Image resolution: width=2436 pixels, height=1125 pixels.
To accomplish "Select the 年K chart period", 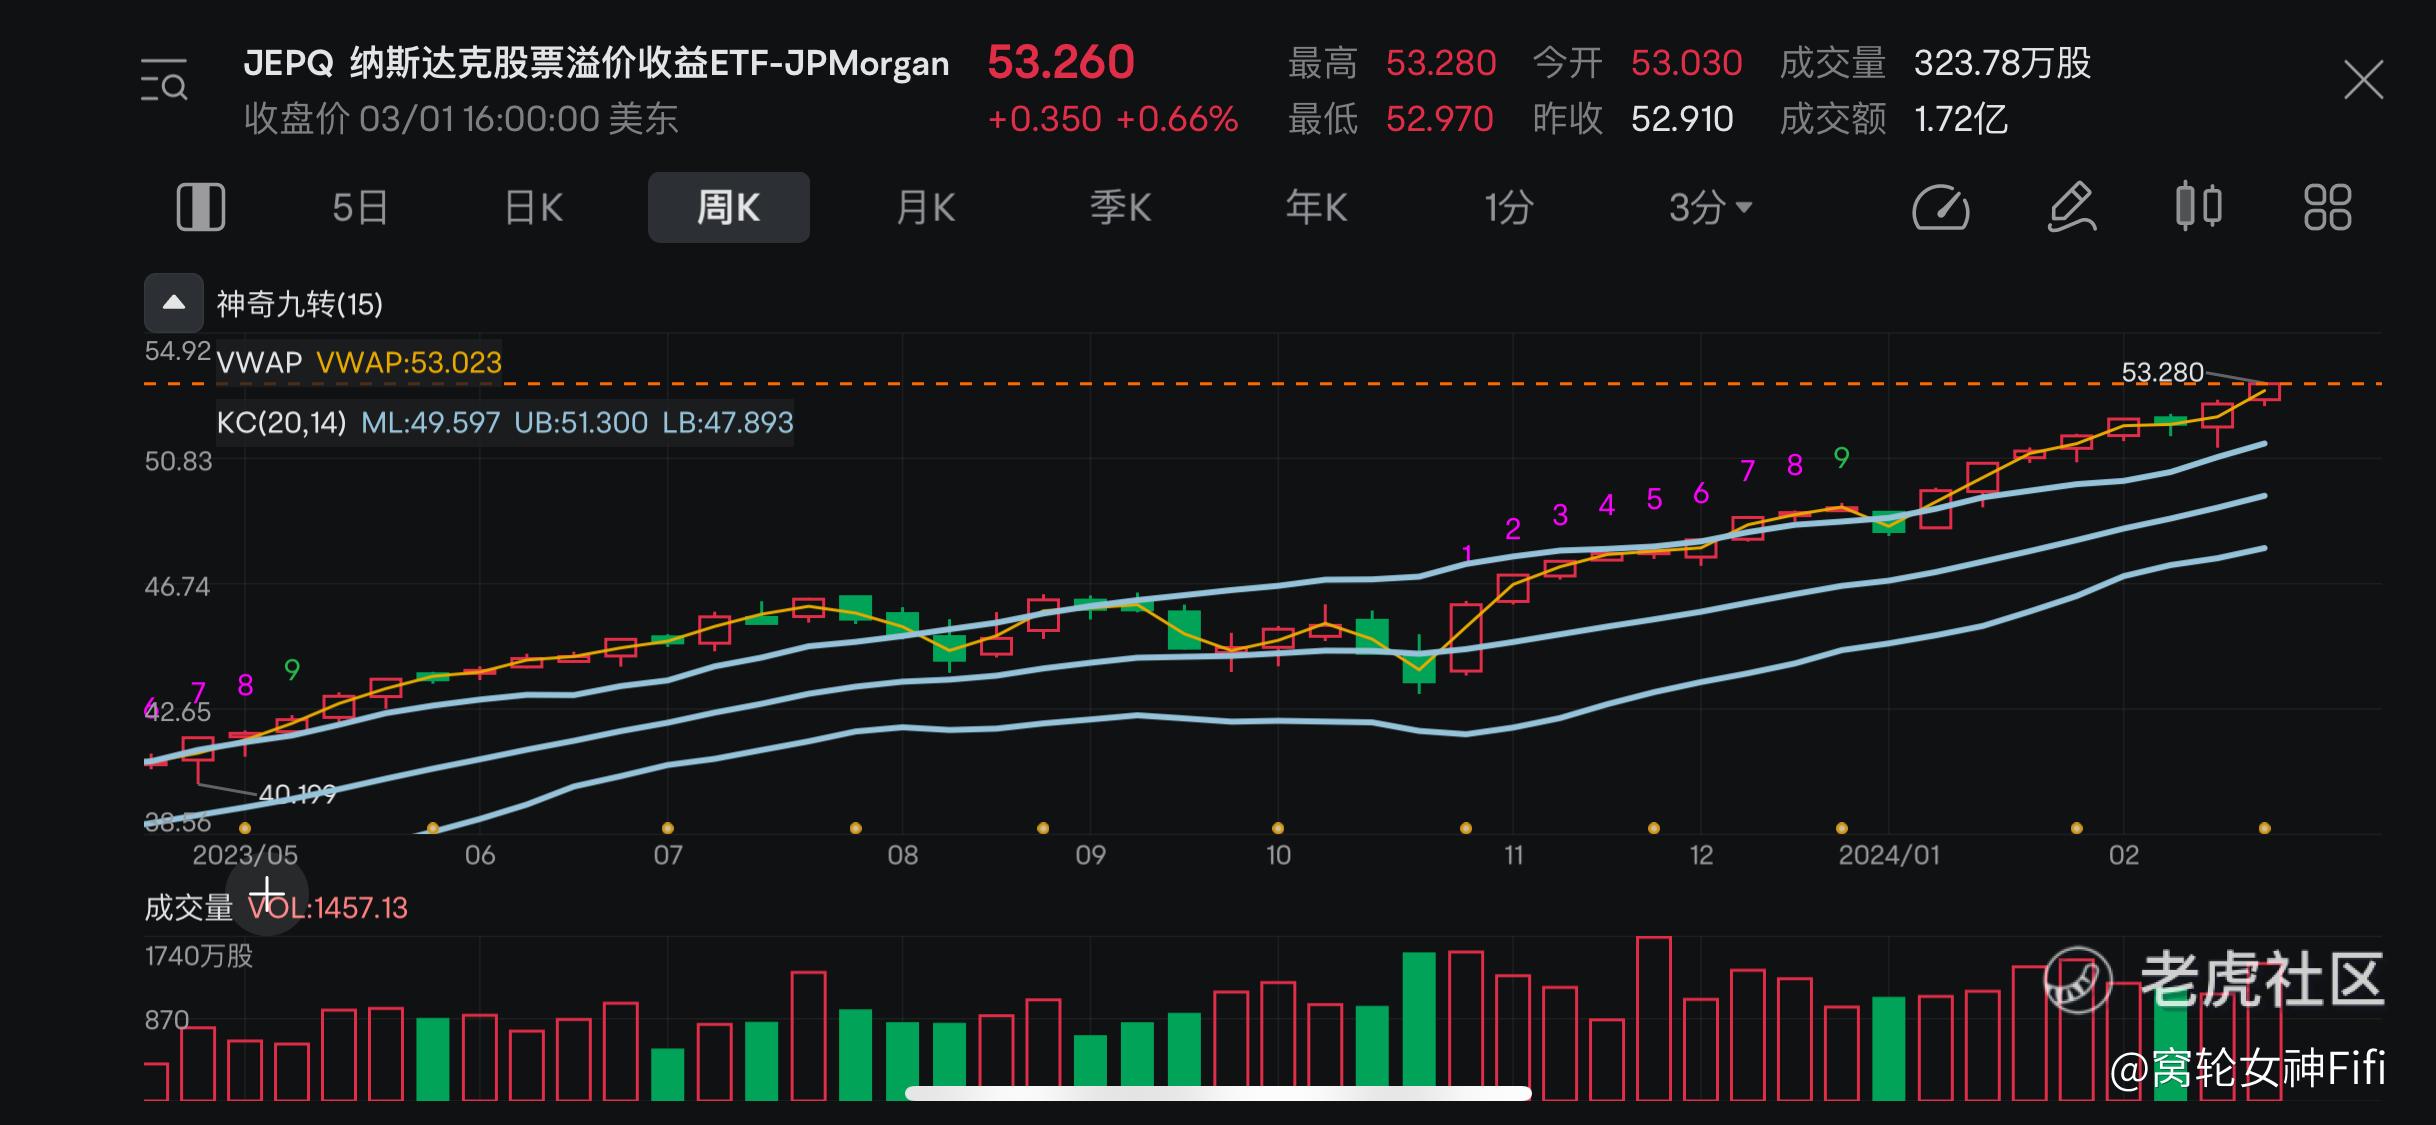I will (1316, 208).
